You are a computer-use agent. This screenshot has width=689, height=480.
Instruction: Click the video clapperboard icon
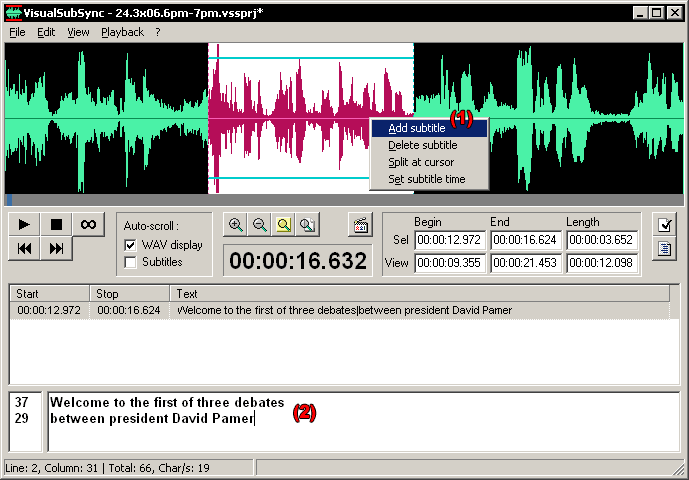pyautogui.click(x=361, y=224)
